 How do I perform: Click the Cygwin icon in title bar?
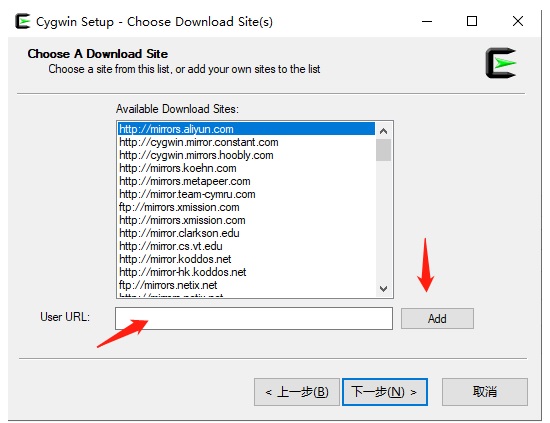coord(23,21)
